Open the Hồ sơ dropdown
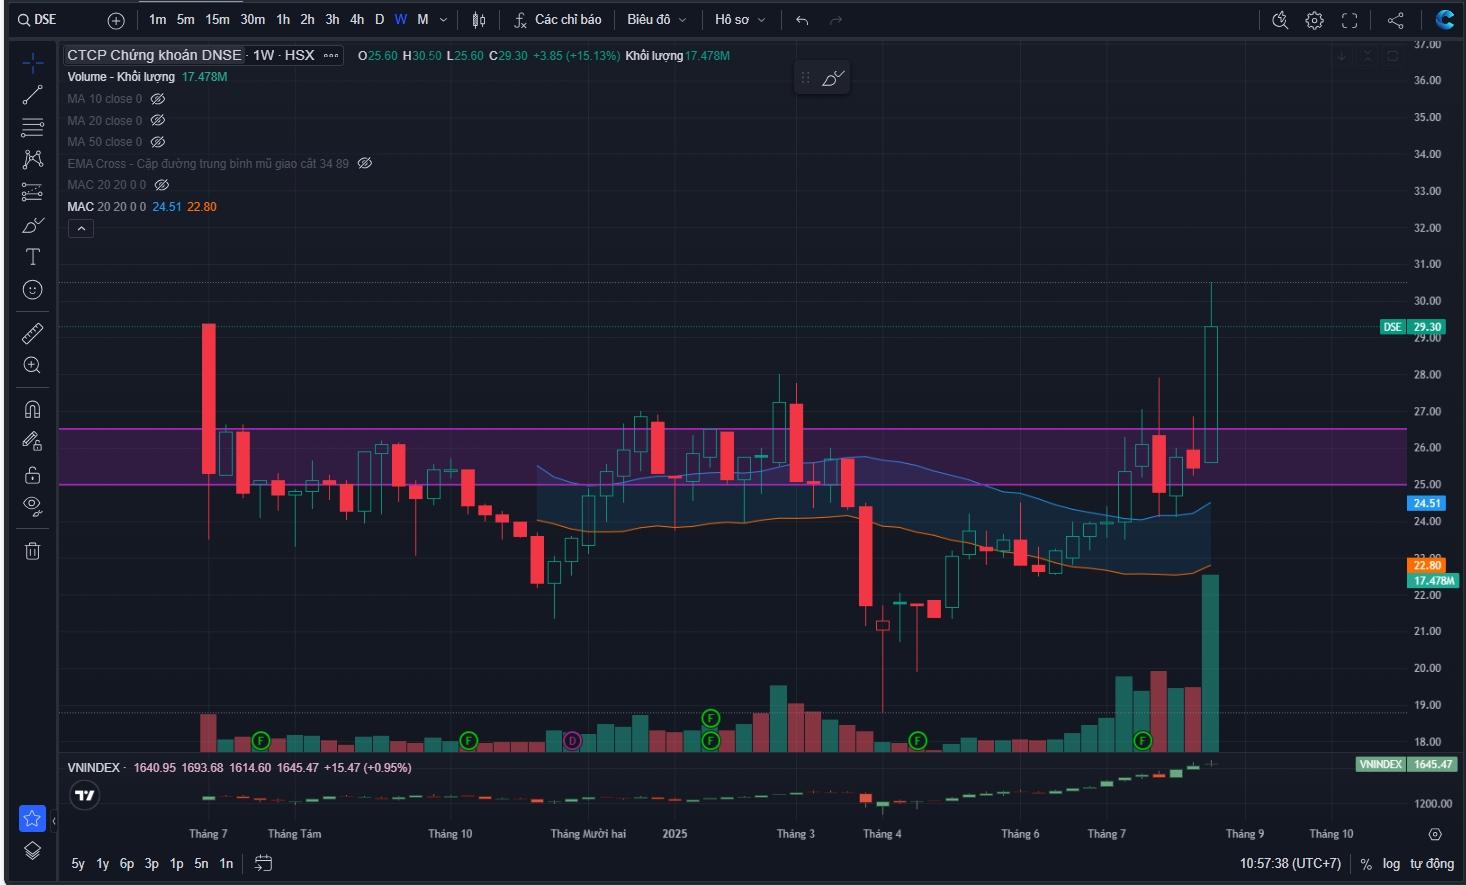Screen dimensions: 1466x885 coord(740,20)
